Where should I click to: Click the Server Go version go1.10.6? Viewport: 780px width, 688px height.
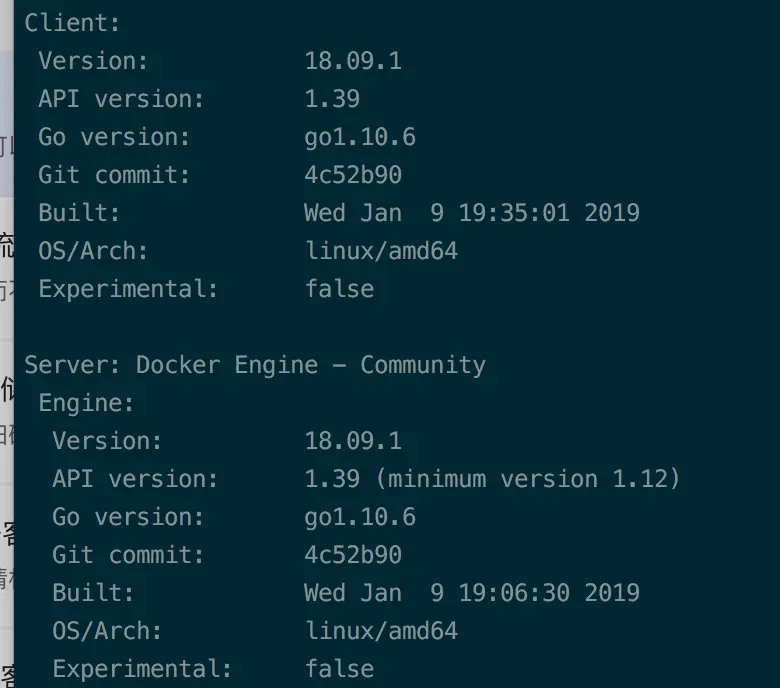pyautogui.click(x=360, y=517)
